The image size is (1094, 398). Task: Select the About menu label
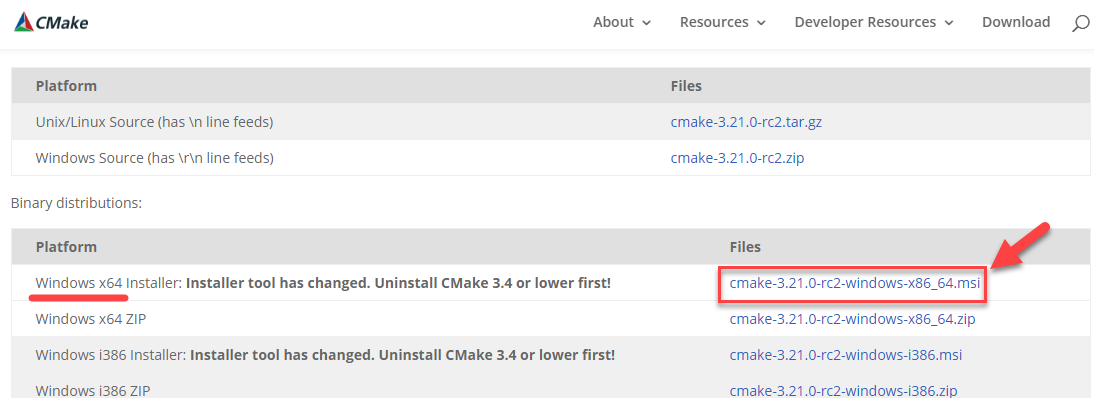tap(613, 22)
